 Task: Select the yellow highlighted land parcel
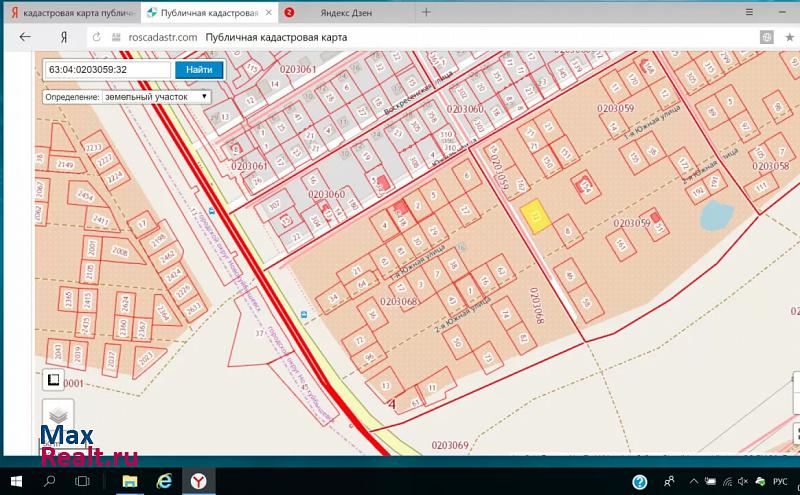(536, 216)
